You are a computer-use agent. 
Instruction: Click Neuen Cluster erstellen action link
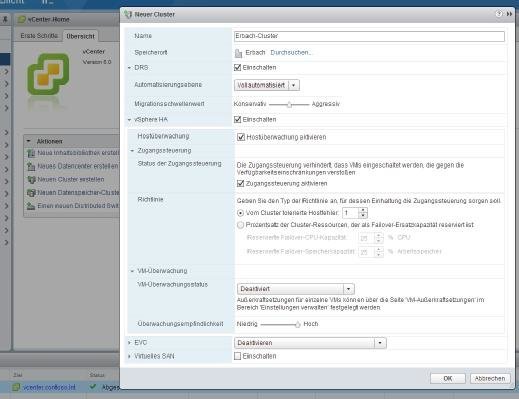(x=71, y=179)
